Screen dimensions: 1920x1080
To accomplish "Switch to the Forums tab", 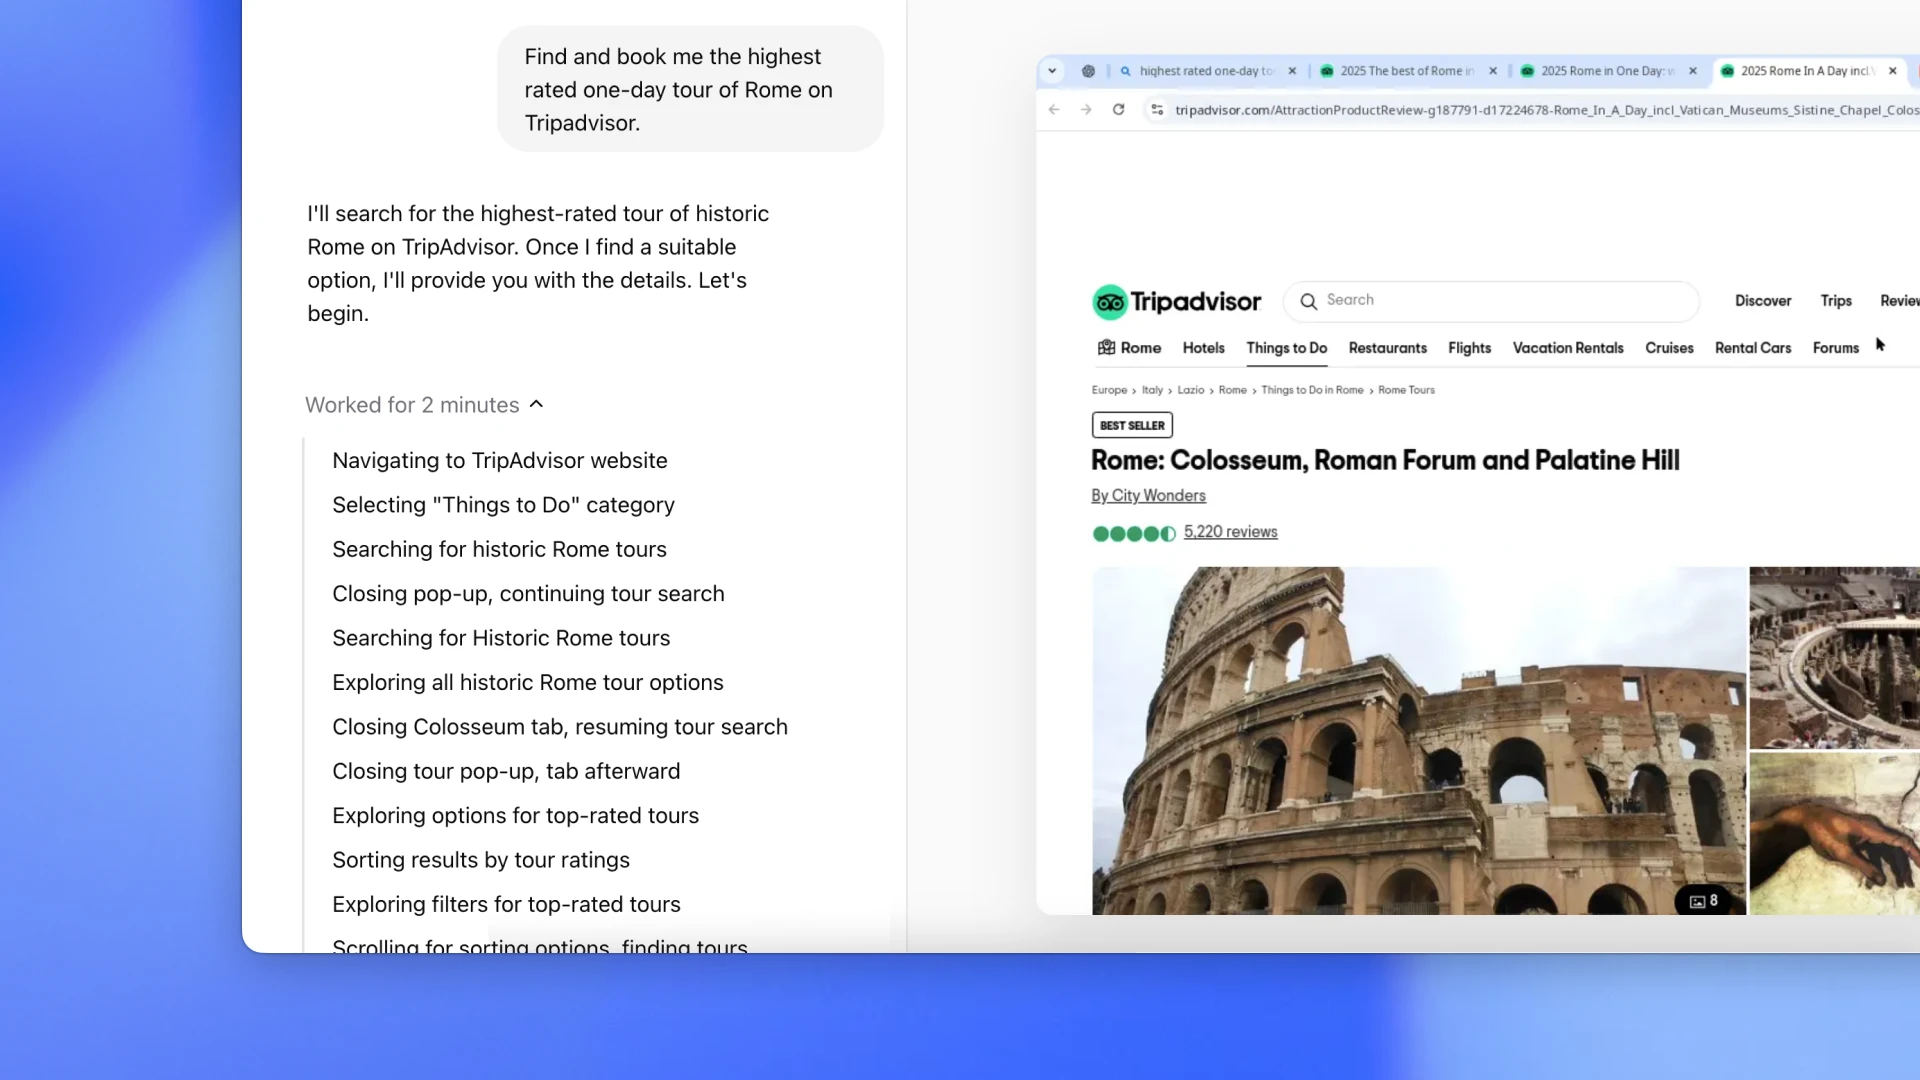I will pyautogui.click(x=1837, y=347).
